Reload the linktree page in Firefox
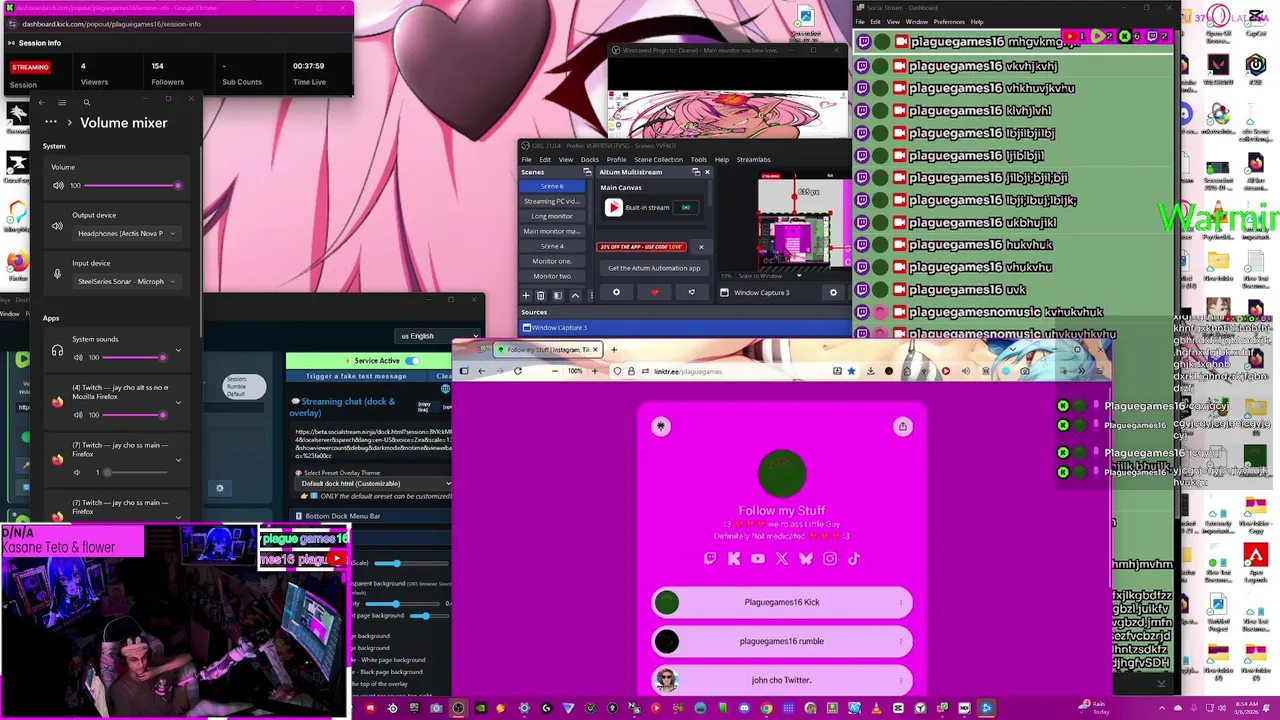This screenshot has height=720, width=1280. coord(517,371)
